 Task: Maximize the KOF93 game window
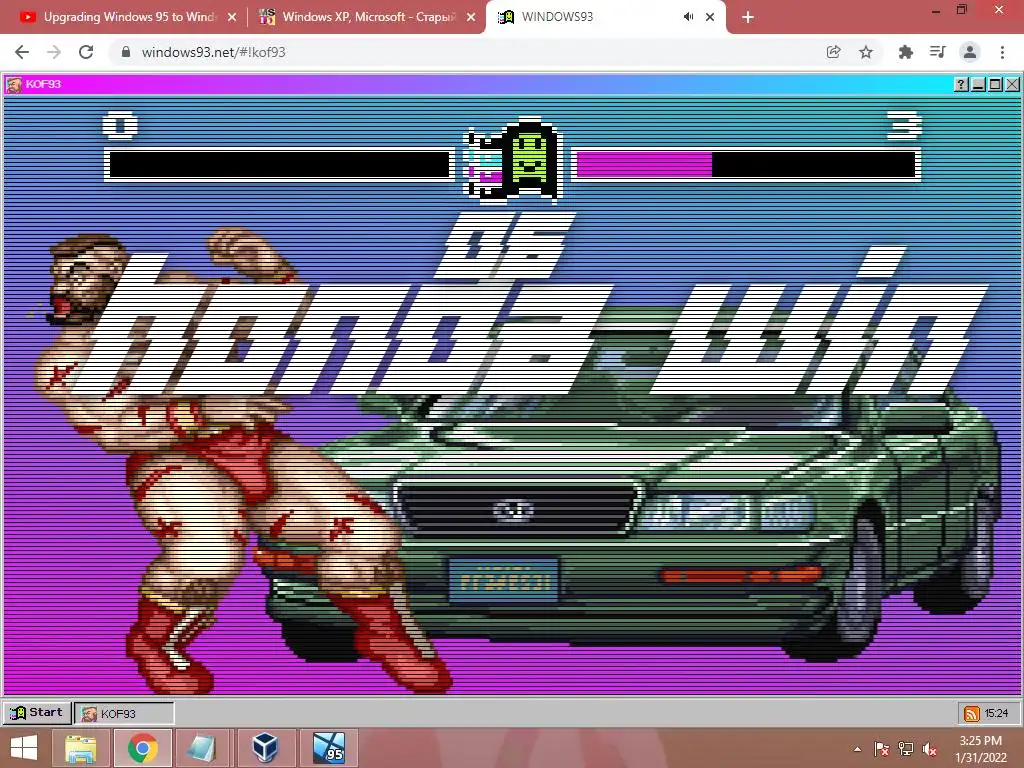tap(995, 84)
